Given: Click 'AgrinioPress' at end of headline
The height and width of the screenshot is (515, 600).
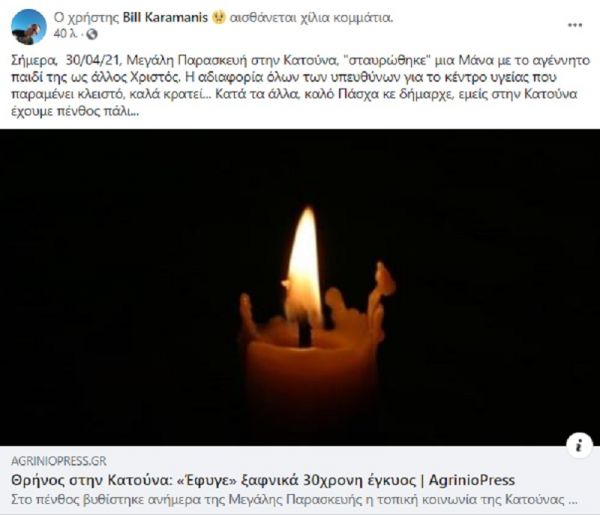Looking at the screenshot, I should tap(472, 480).
